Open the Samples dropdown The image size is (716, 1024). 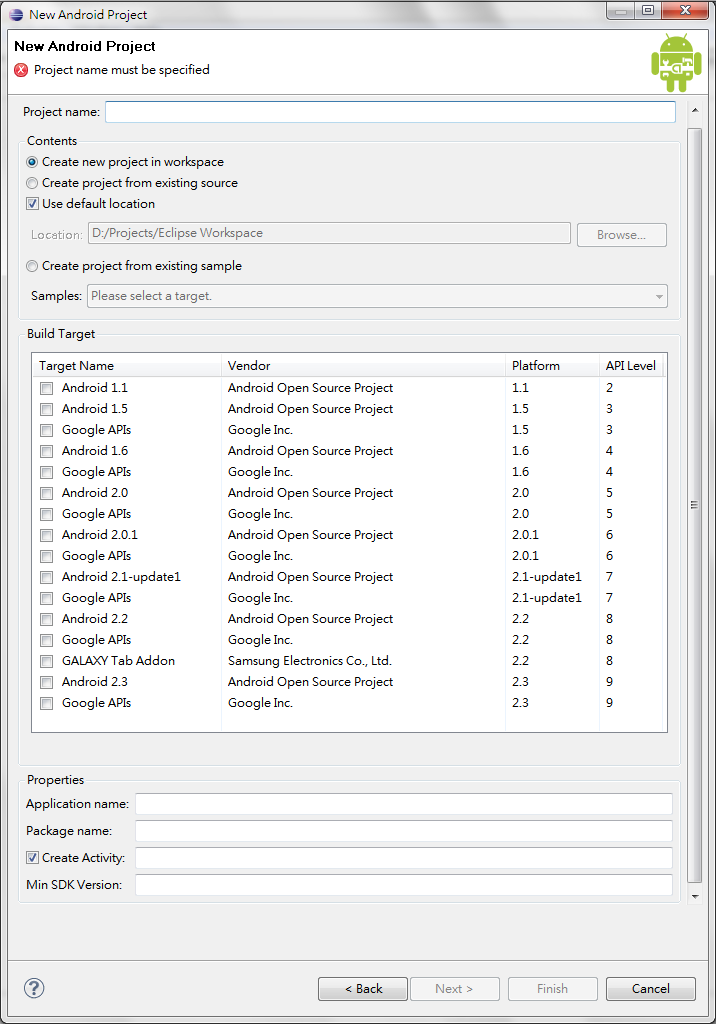coord(378,296)
